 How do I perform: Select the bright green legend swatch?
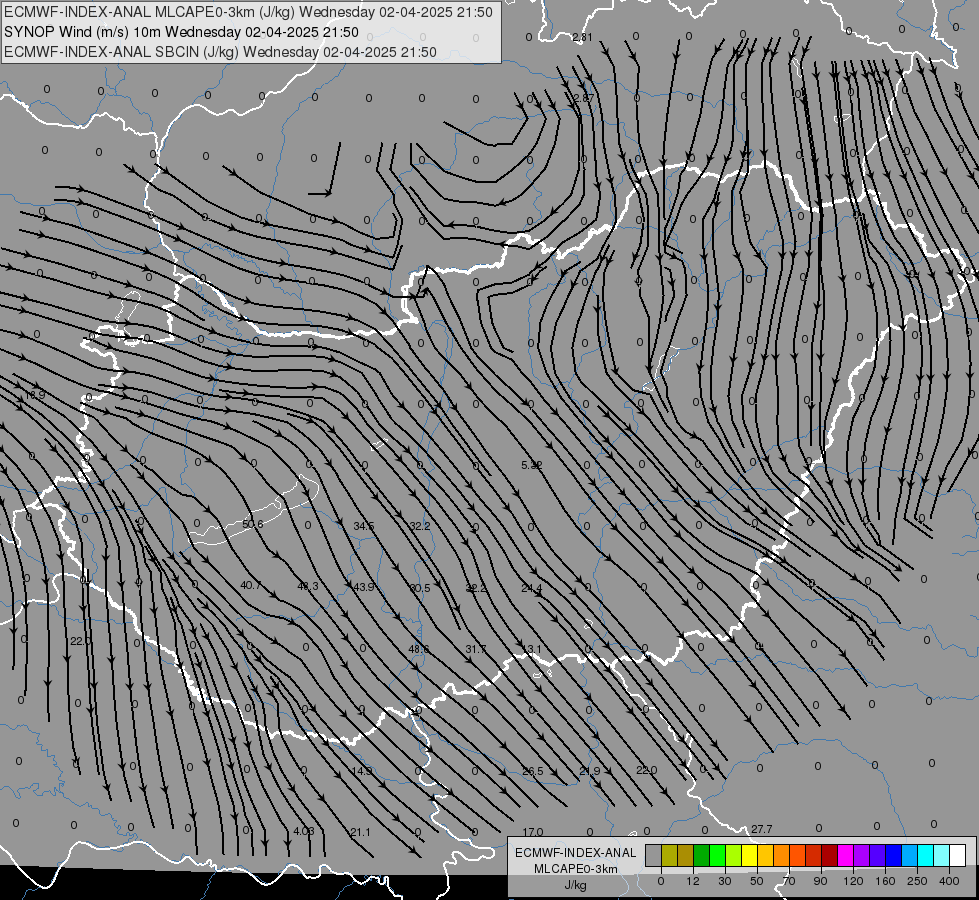717,856
